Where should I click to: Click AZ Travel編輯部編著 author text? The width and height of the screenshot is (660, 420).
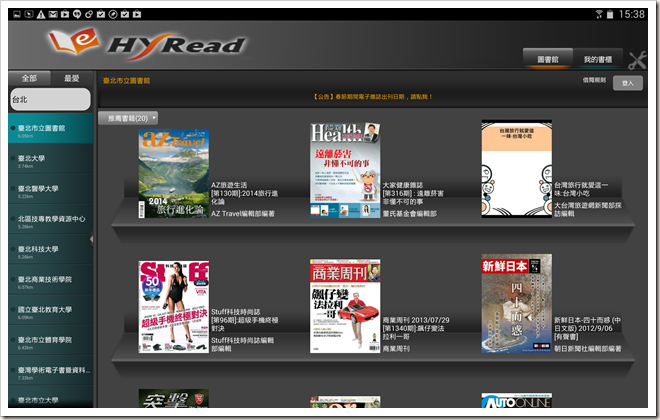point(243,214)
